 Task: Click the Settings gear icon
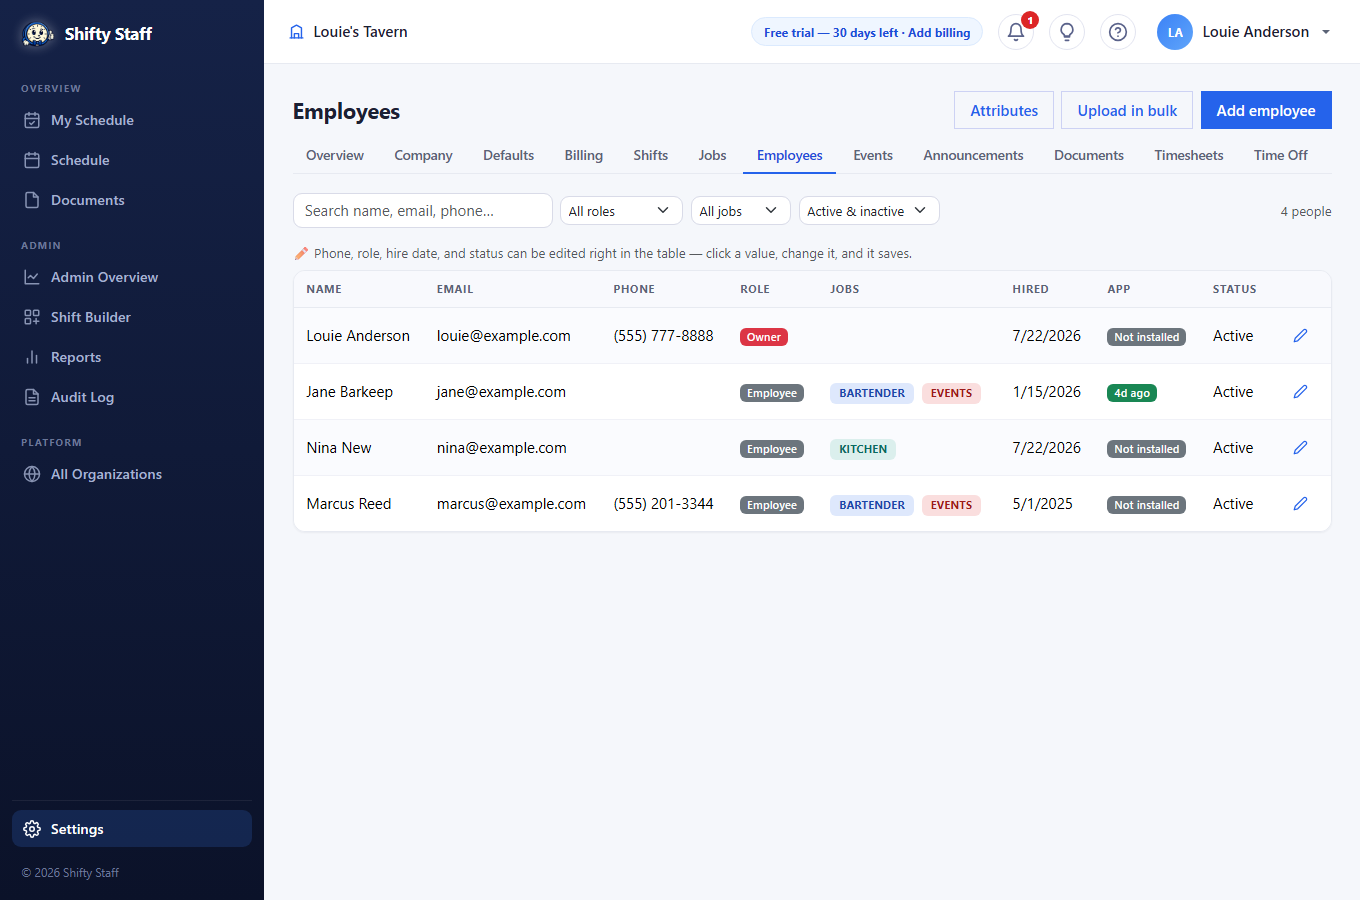(x=32, y=829)
